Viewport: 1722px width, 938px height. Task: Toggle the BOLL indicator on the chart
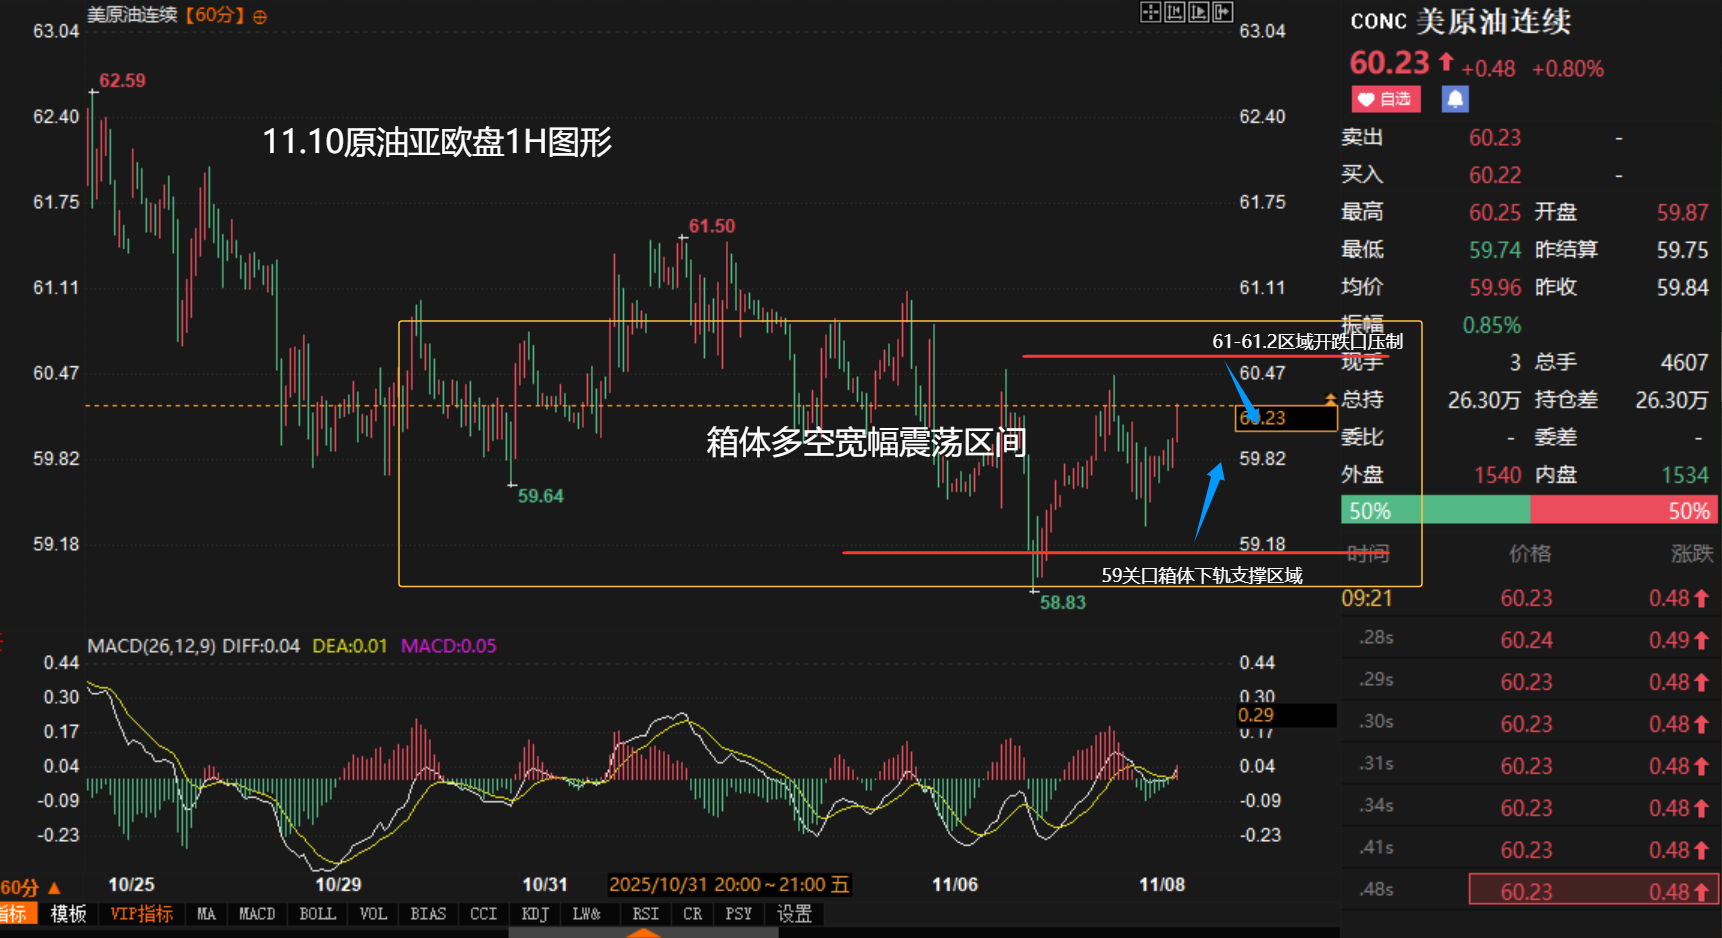317,914
